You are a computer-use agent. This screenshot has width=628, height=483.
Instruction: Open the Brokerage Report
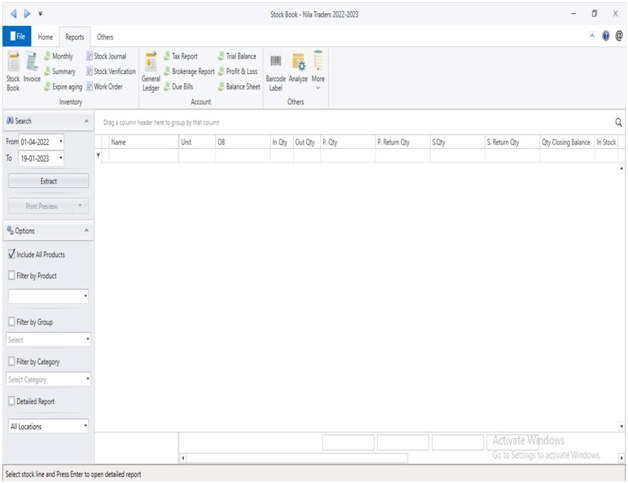pos(189,71)
